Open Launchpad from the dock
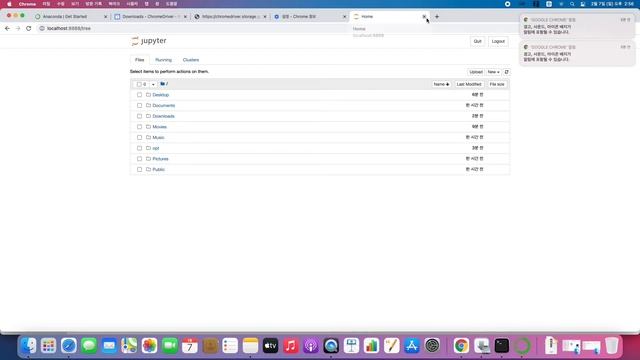 click(x=49, y=346)
